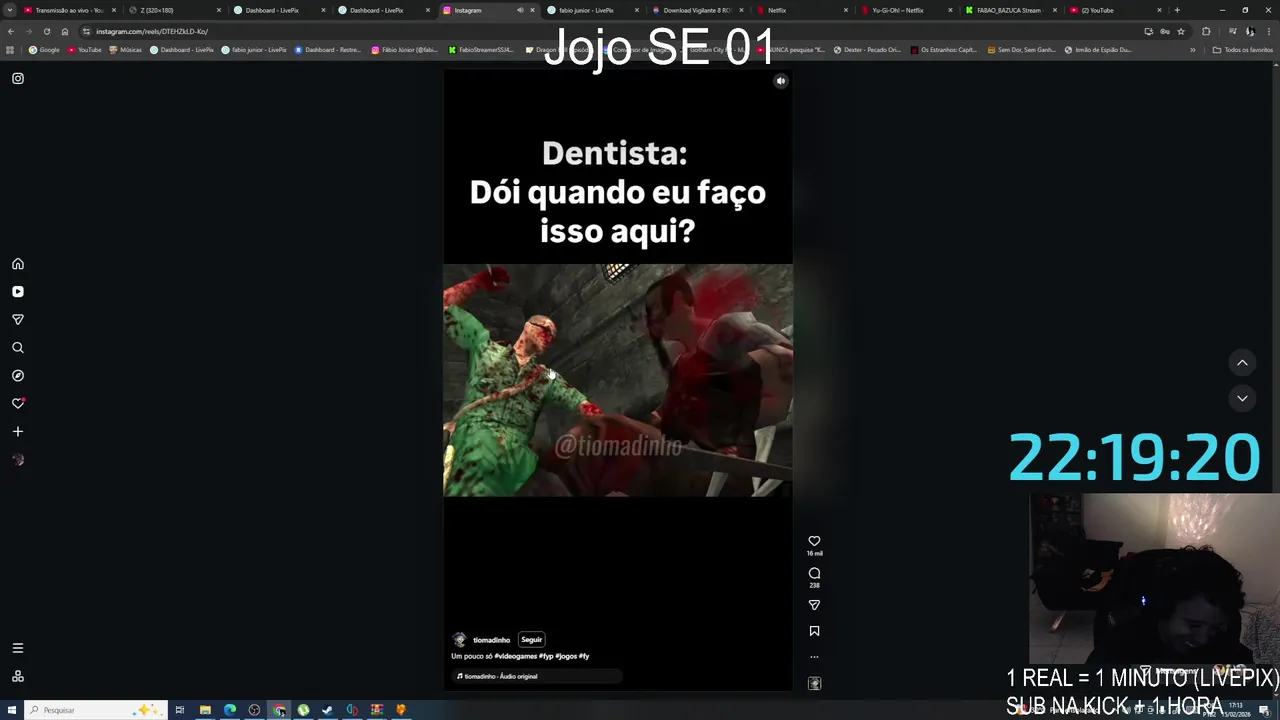
Task: Open WinRAR from the taskbar
Action: tap(376, 710)
